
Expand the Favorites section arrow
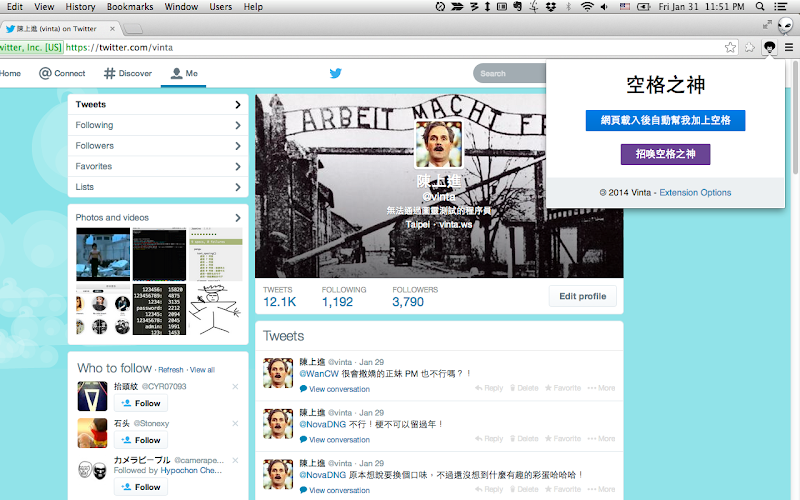point(238,166)
